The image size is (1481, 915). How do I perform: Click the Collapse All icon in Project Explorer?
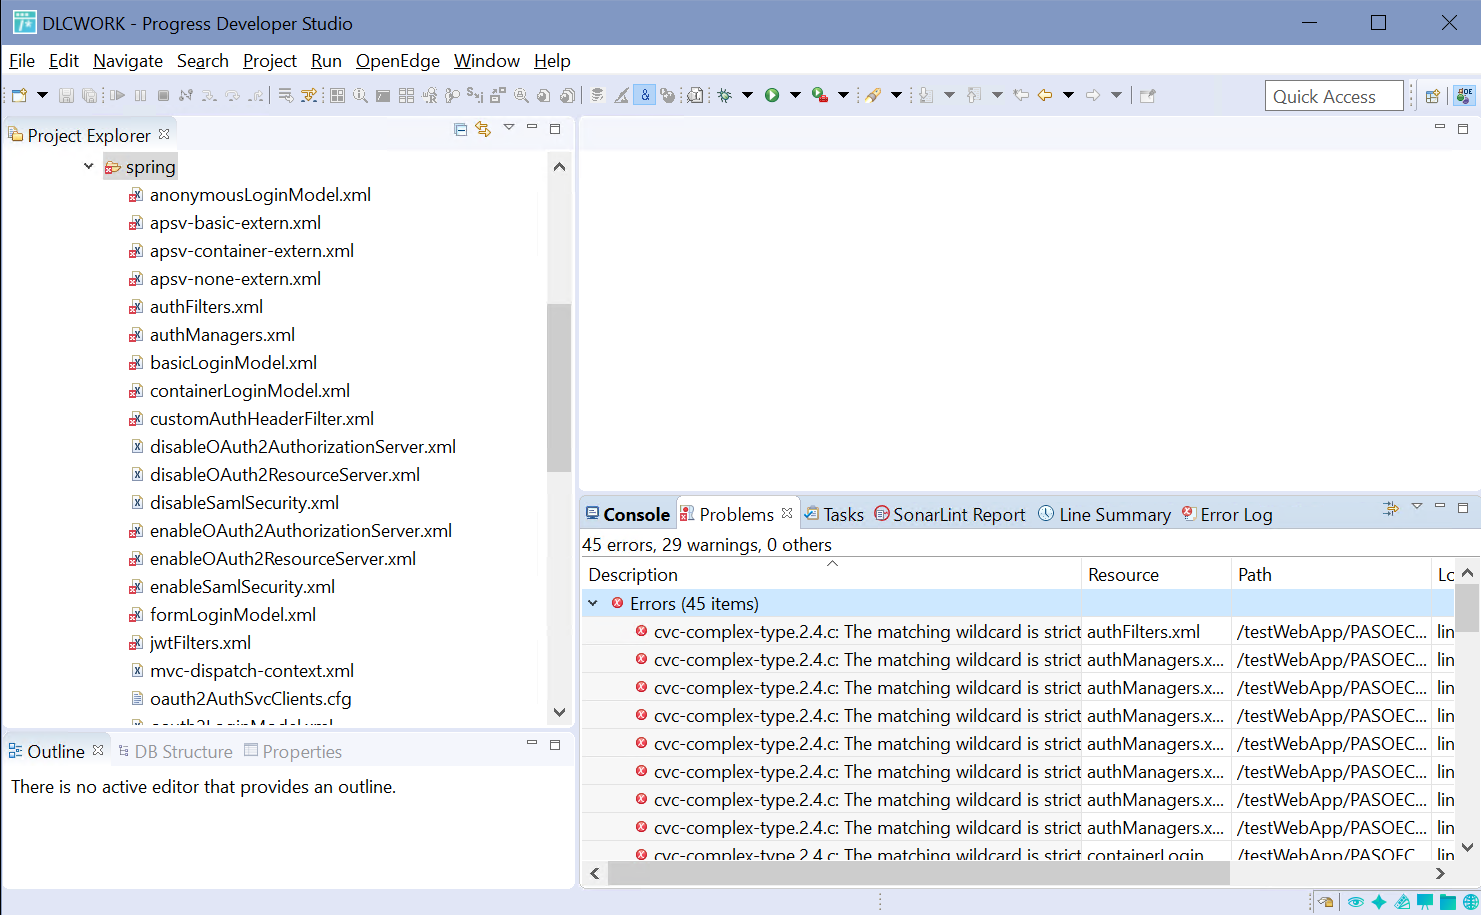[461, 129]
